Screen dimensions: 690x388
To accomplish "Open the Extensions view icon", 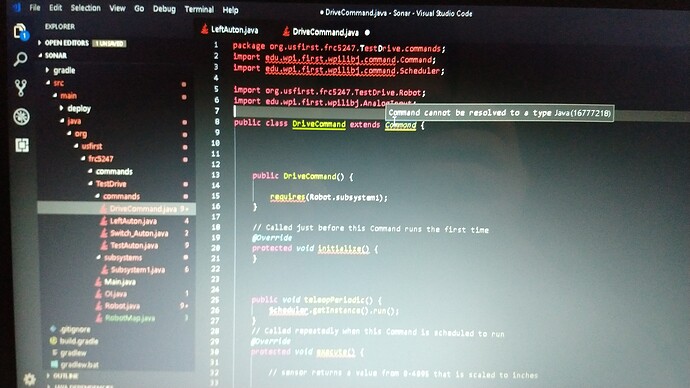I will [22, 145].
